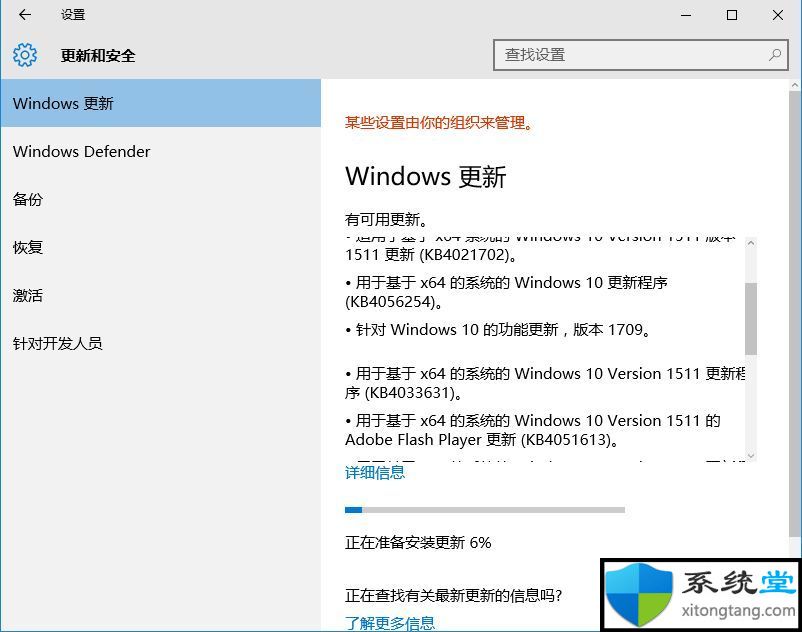Click the update install progress bar
This screenshot has width=802, height=632.
pyautogui.click(x=485, y=510)
